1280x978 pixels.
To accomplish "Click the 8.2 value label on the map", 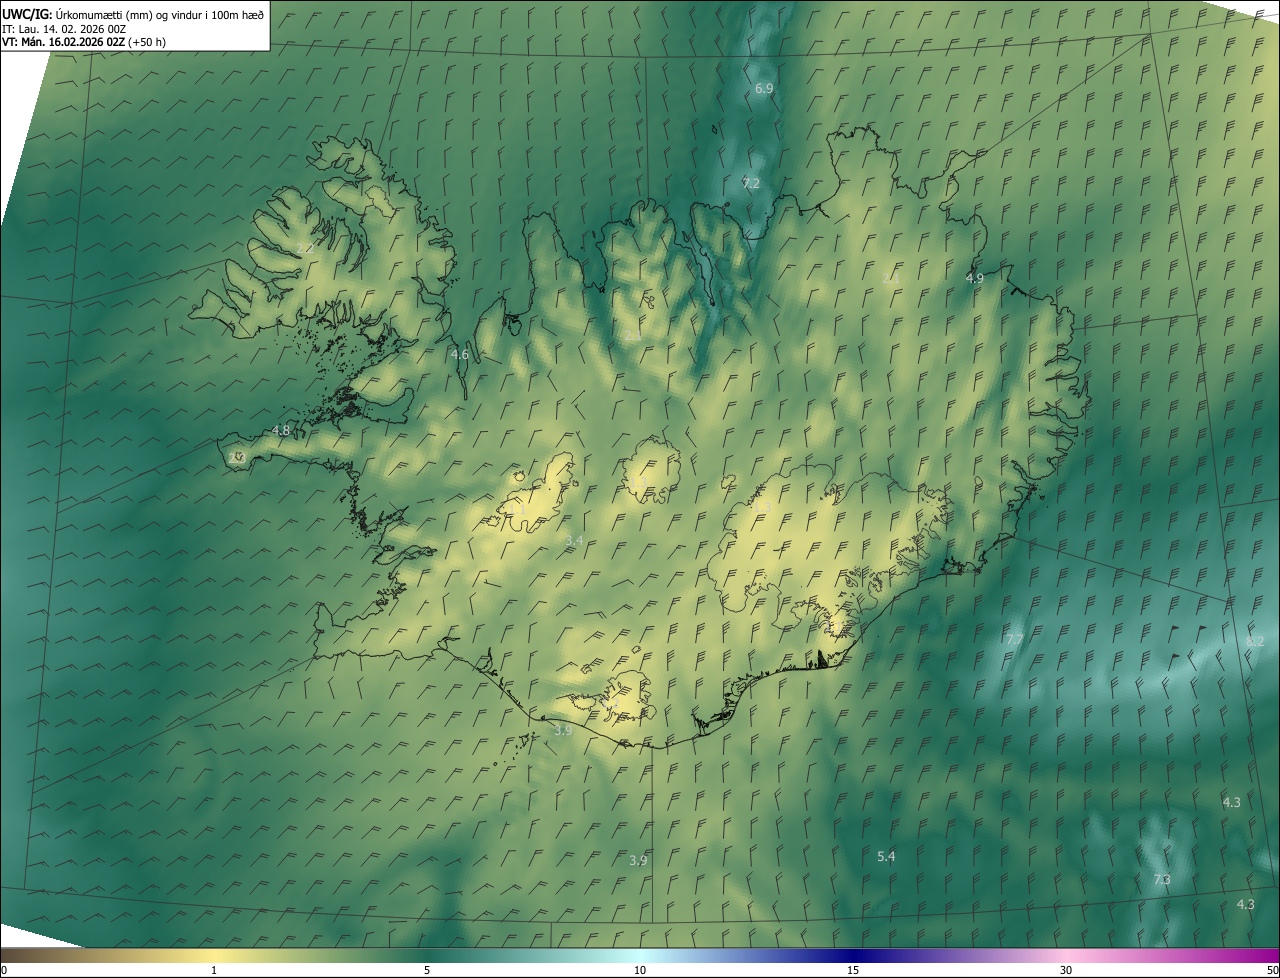I will click(x=1256, y=641).
